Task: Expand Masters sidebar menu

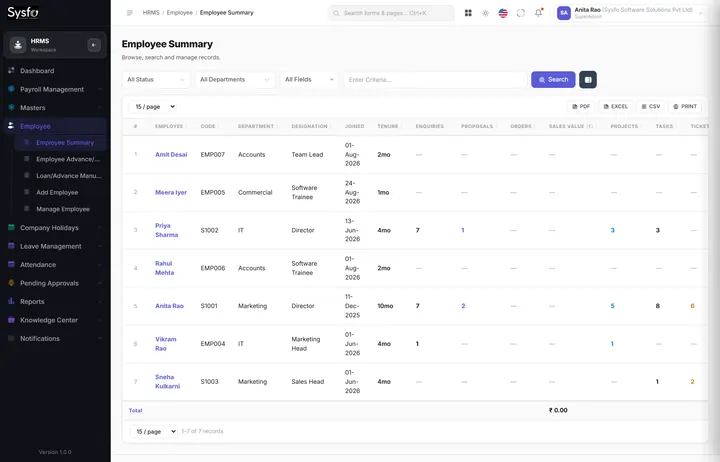Action: tap(55, 107)
